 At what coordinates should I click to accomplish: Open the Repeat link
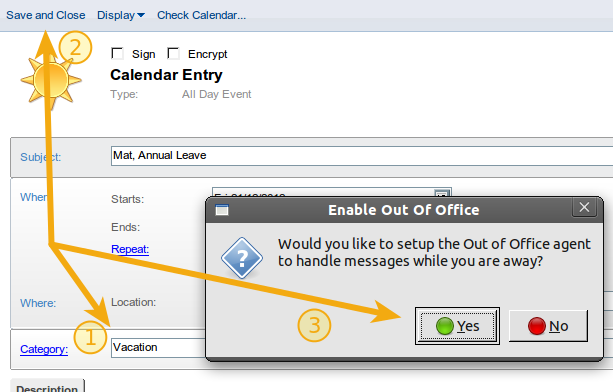(130, 249)
